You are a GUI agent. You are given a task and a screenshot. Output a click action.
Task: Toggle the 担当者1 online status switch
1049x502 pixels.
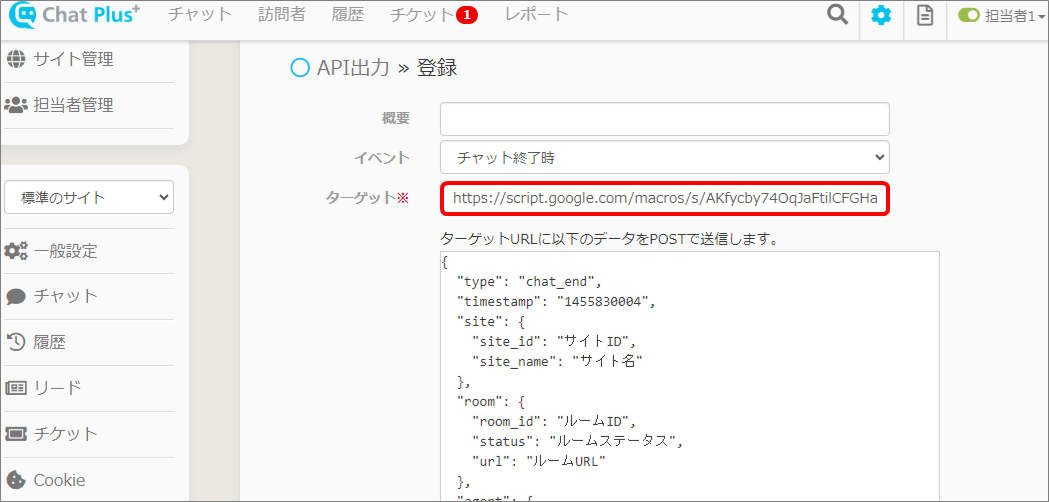click(969, 16)
